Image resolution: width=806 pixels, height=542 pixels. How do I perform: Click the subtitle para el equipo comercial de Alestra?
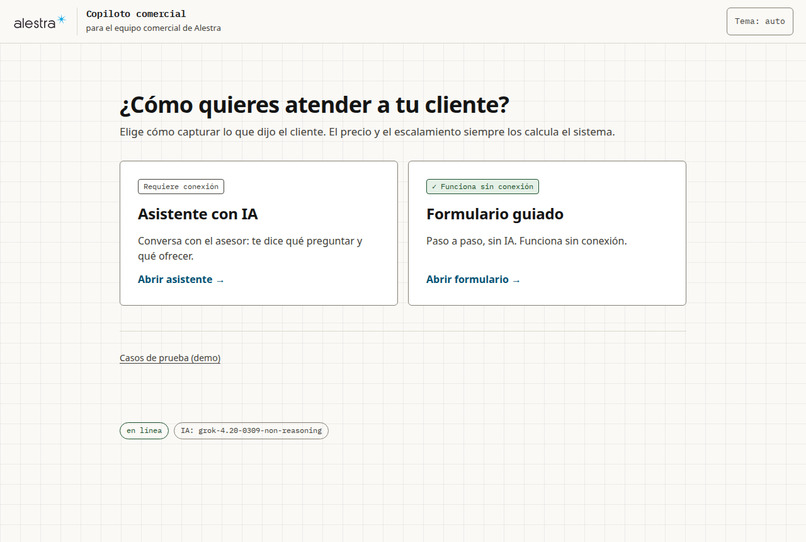tap(153, 28)
